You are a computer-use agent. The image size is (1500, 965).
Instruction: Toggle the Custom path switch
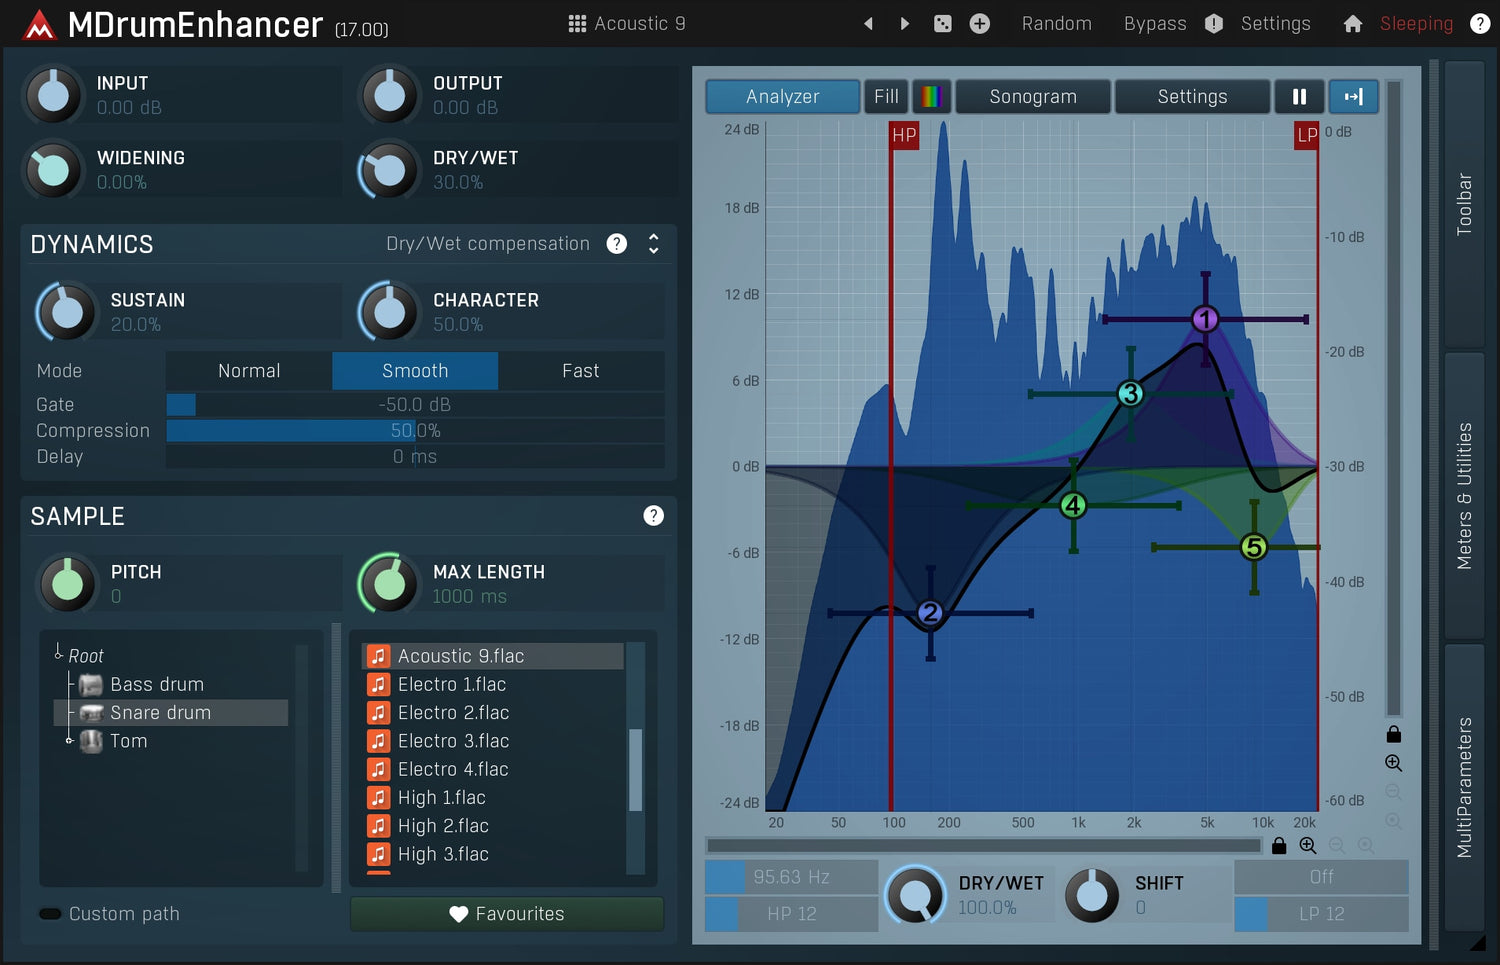coord(50,914)
